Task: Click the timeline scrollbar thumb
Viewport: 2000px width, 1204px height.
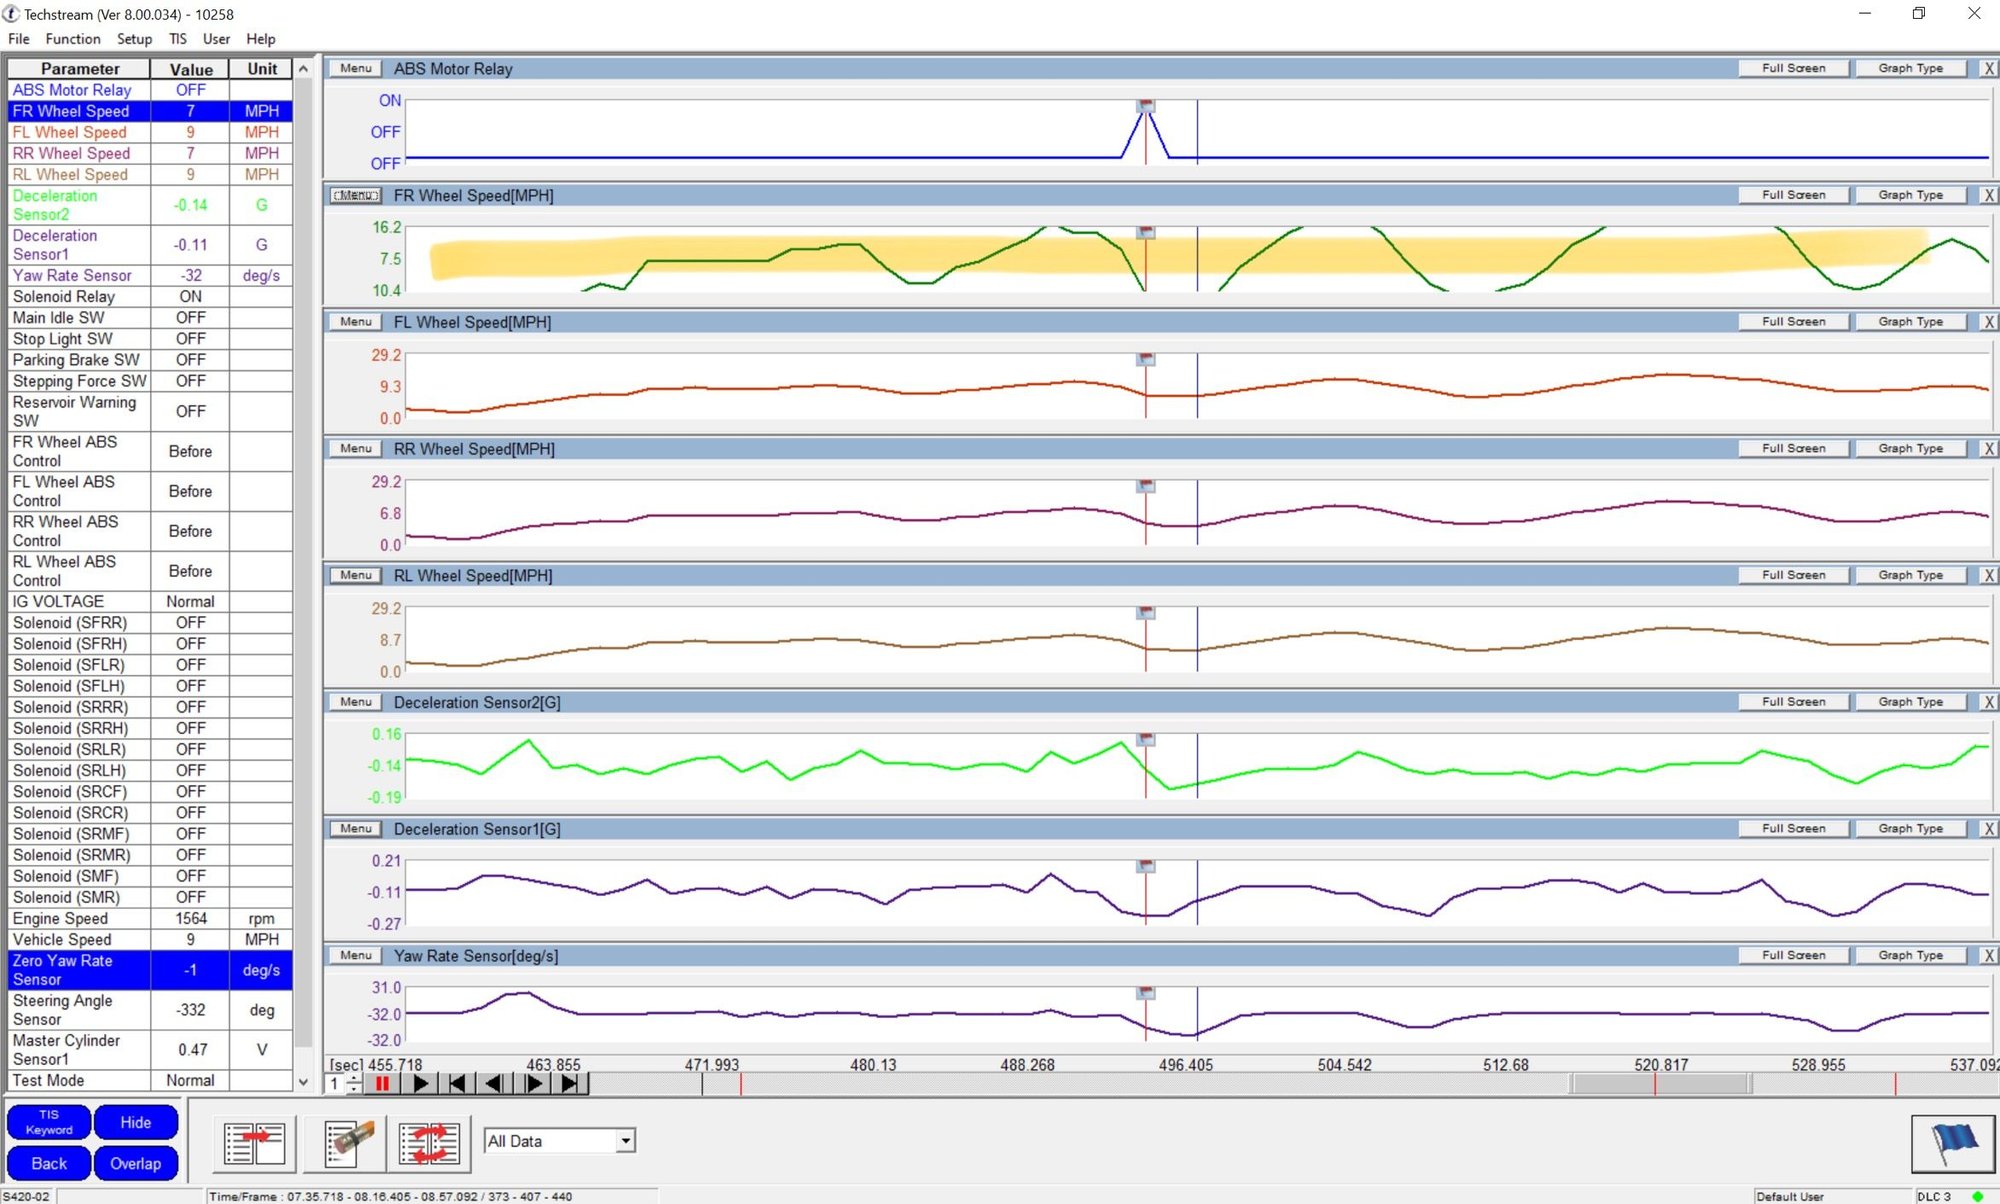Action: 1660,1083
